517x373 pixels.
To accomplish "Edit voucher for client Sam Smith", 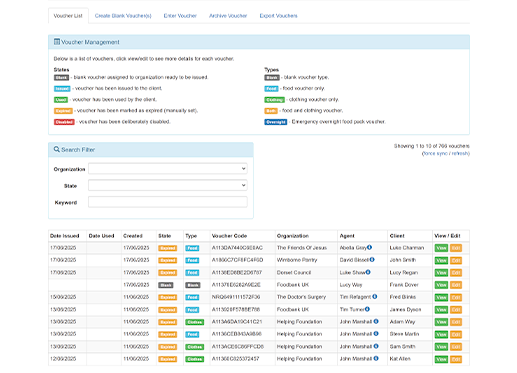I will click(x=456, y=347).
